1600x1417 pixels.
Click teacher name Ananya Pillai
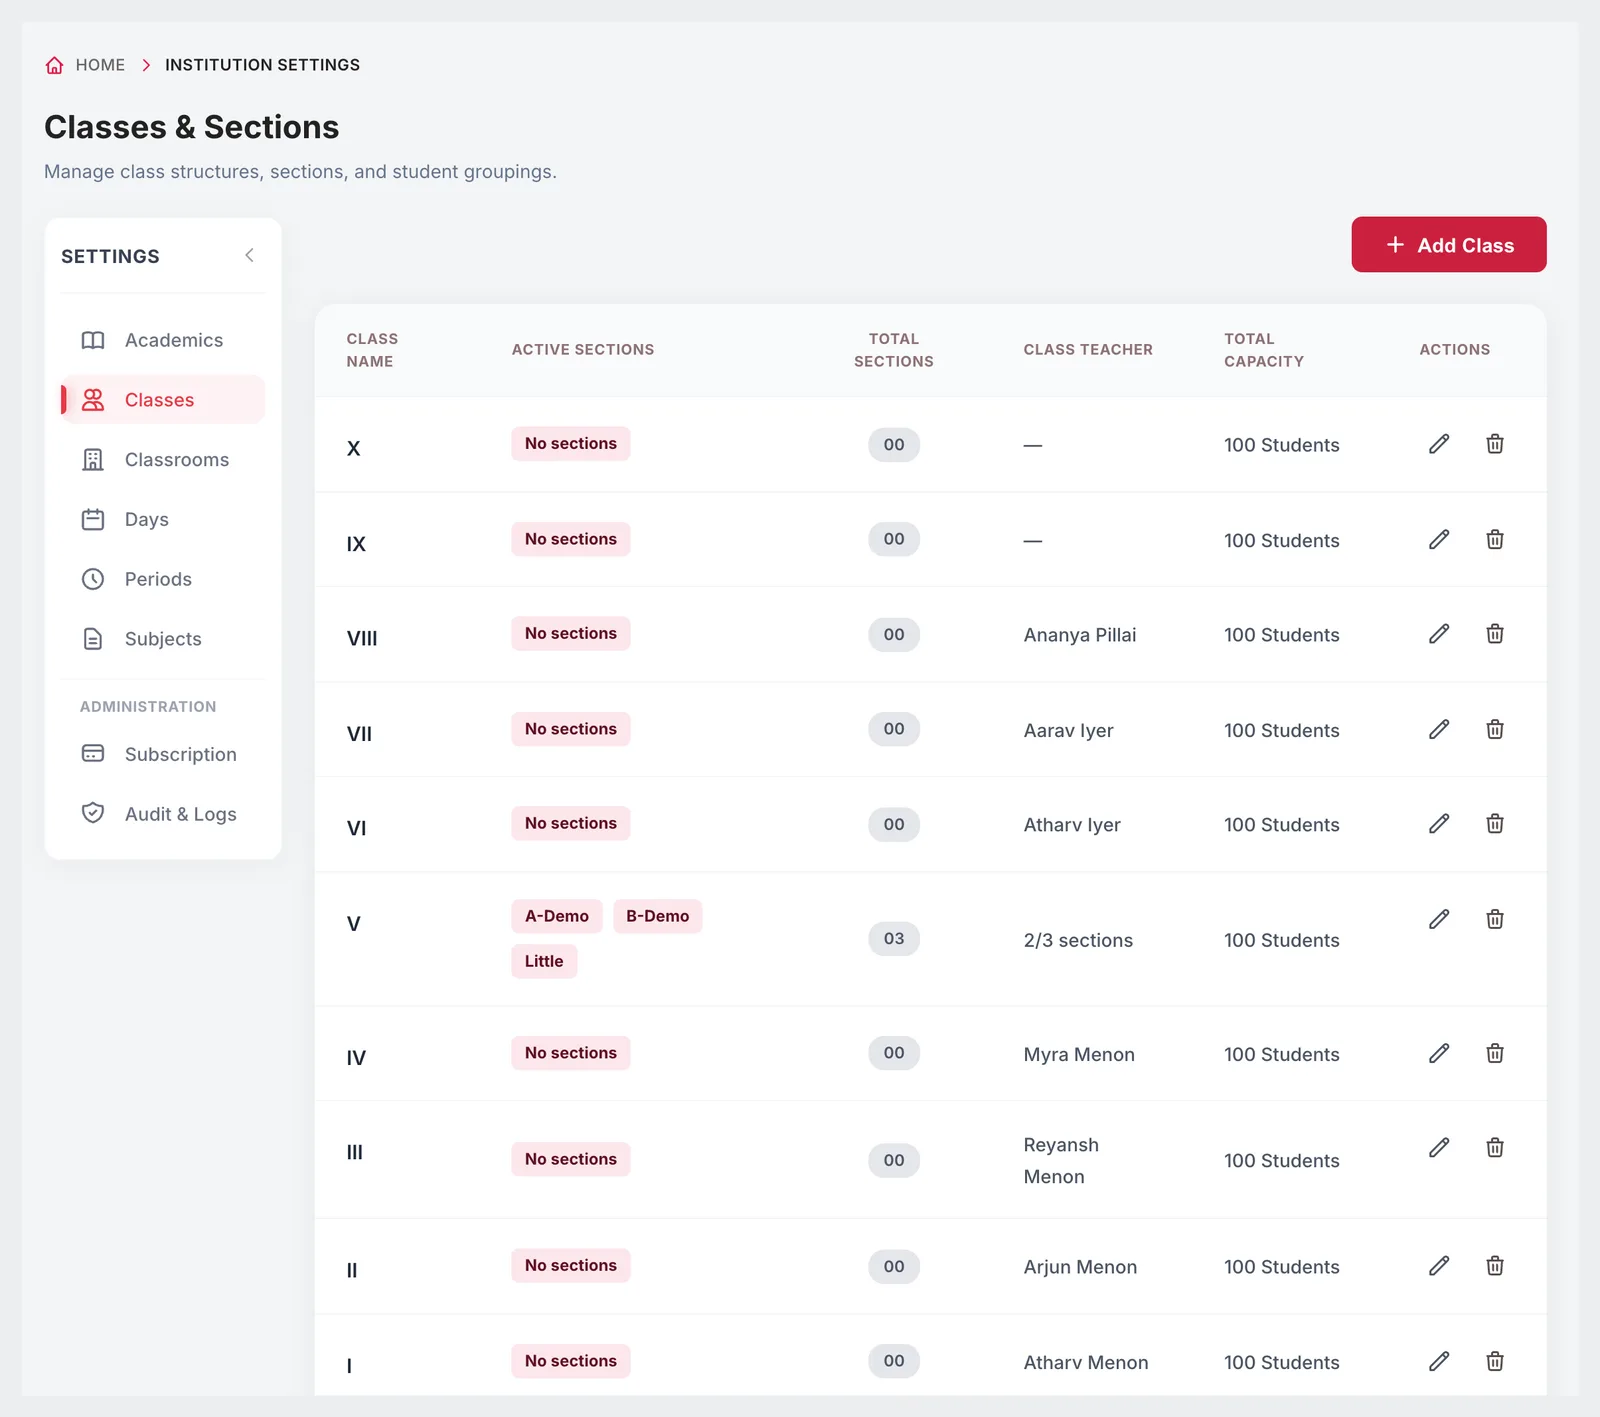[1080, 635]
